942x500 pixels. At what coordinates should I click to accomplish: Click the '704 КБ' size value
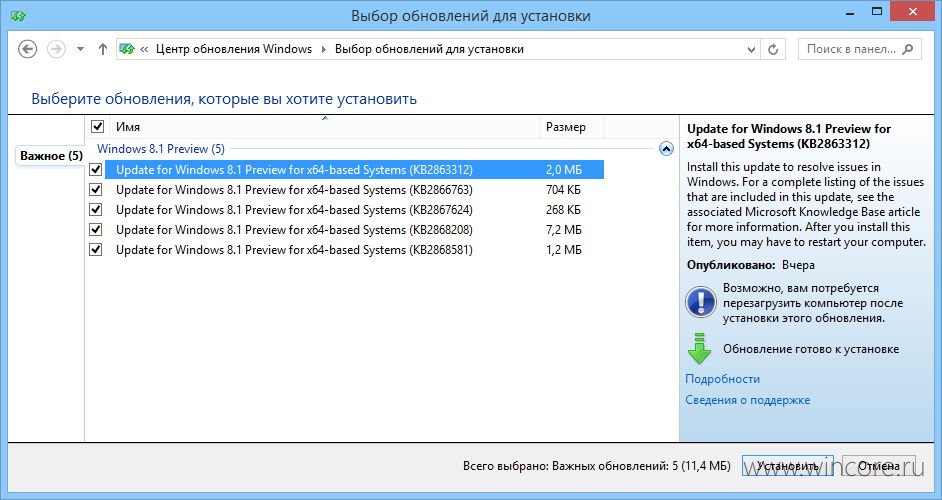pos(564,190)
